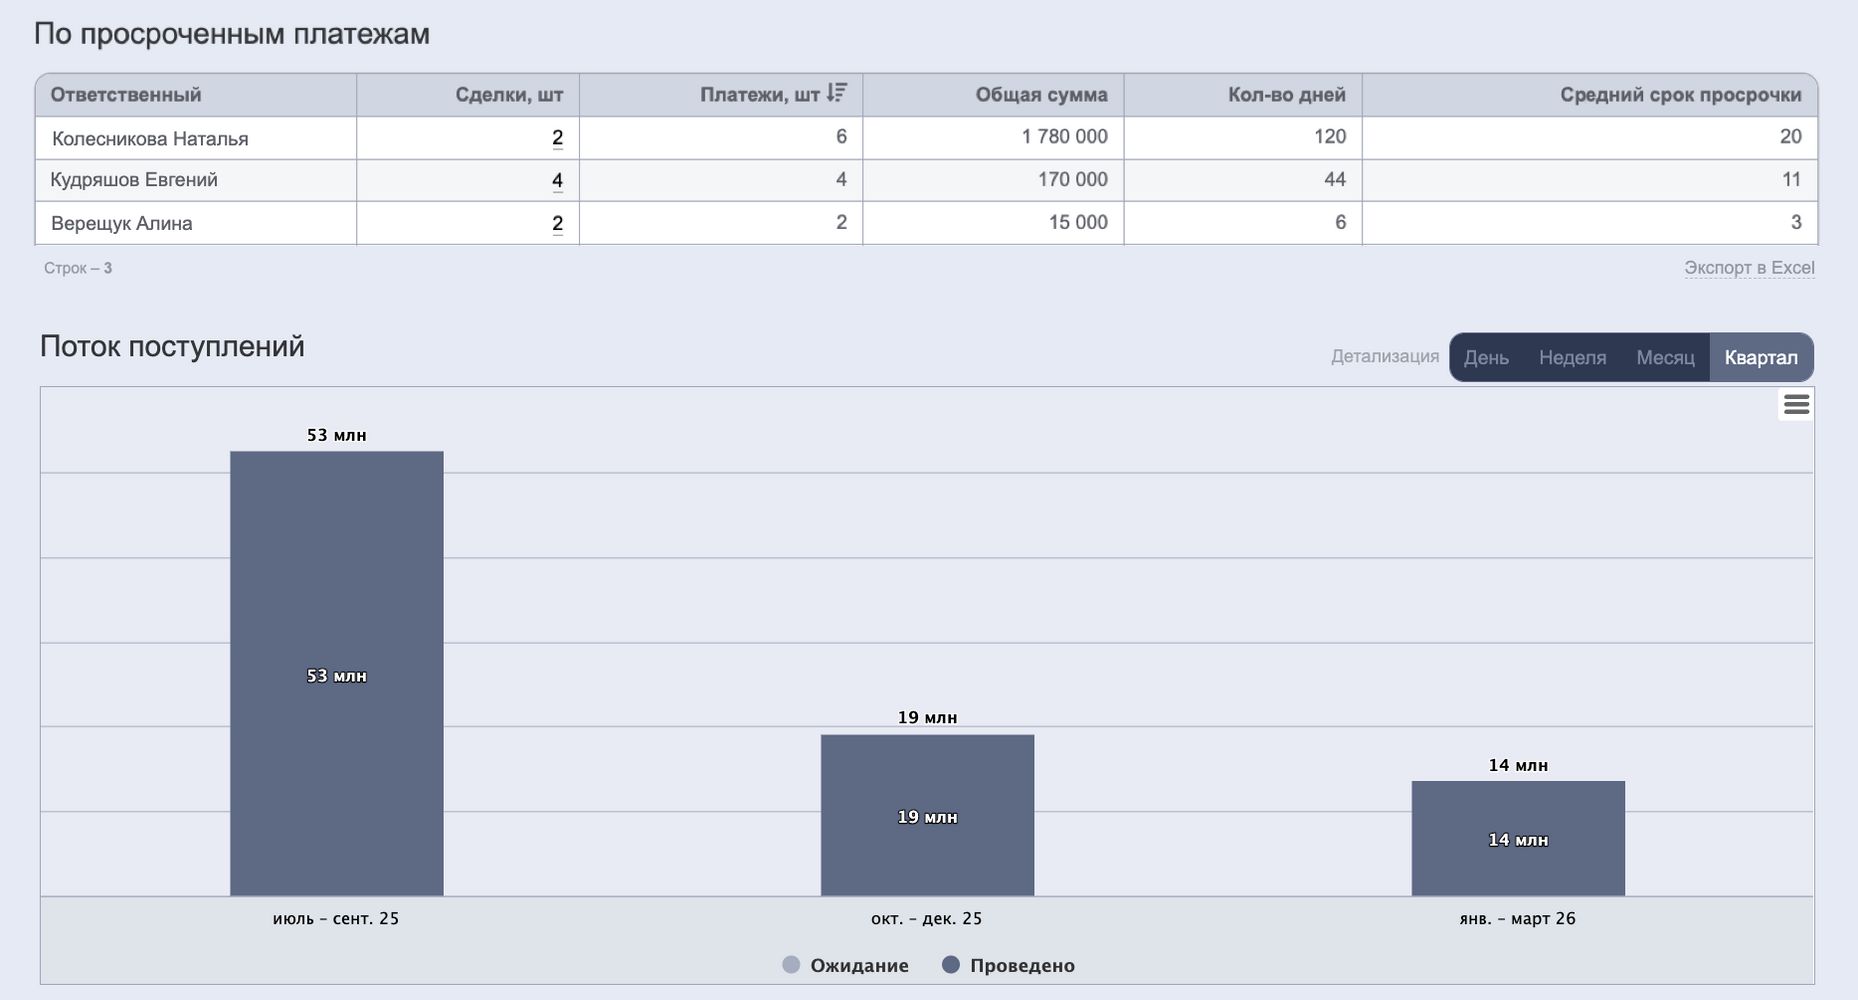Sort table by Ответственный column header

tap(126, 95)
